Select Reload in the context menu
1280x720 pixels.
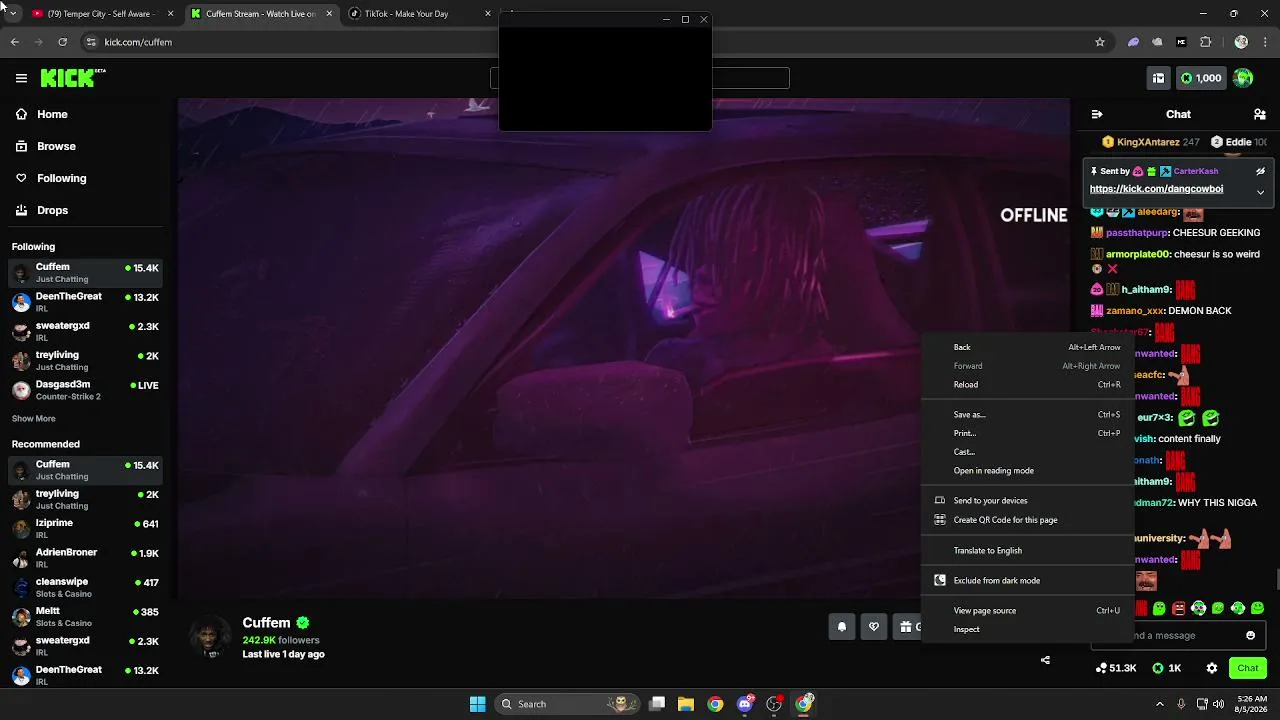[x=1028, y=385]
